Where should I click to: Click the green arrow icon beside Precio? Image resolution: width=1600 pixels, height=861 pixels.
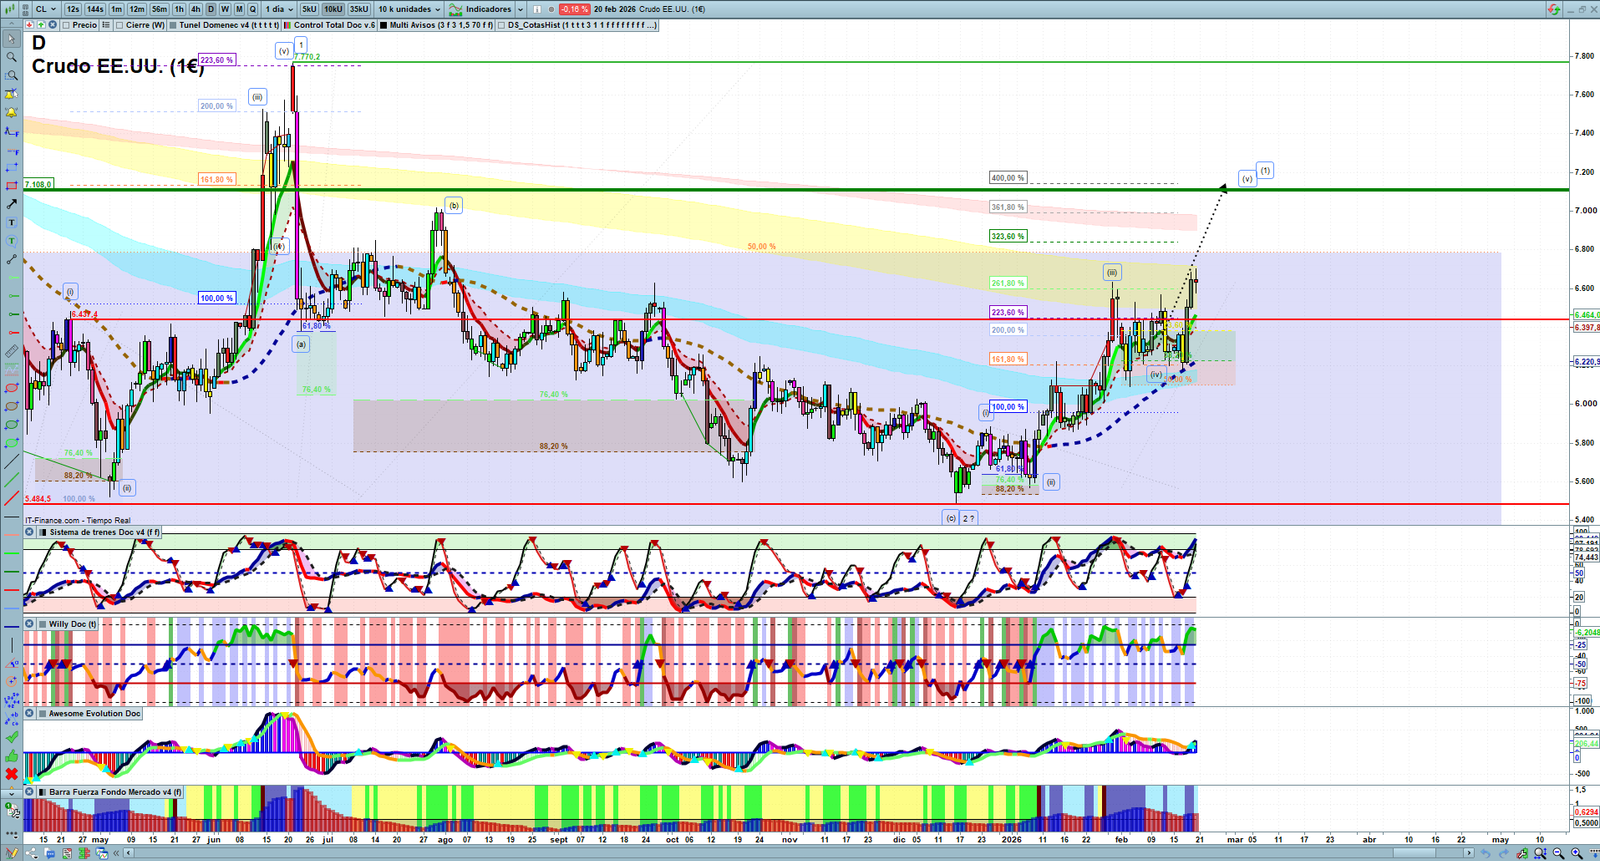pos(39,25)
